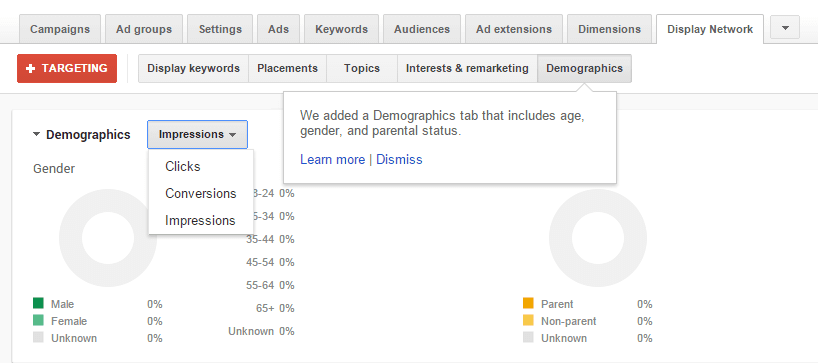Viewport: 818px width, 363px height.
Task: Click the Parent orange swatch
Action: pos(528,304)
